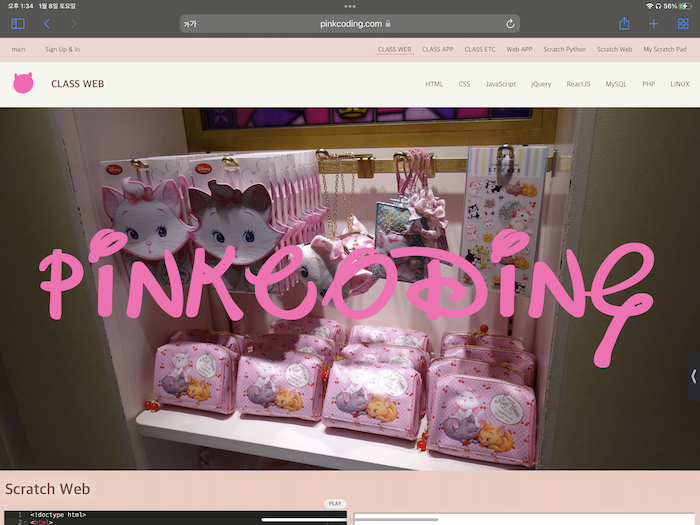
Task: Reload the pinkcoding.com page
Action: tap(510, 24)
